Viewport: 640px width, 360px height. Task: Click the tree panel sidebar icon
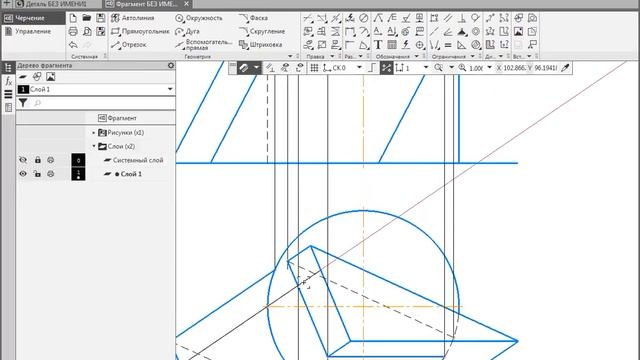tap(8, 68)
